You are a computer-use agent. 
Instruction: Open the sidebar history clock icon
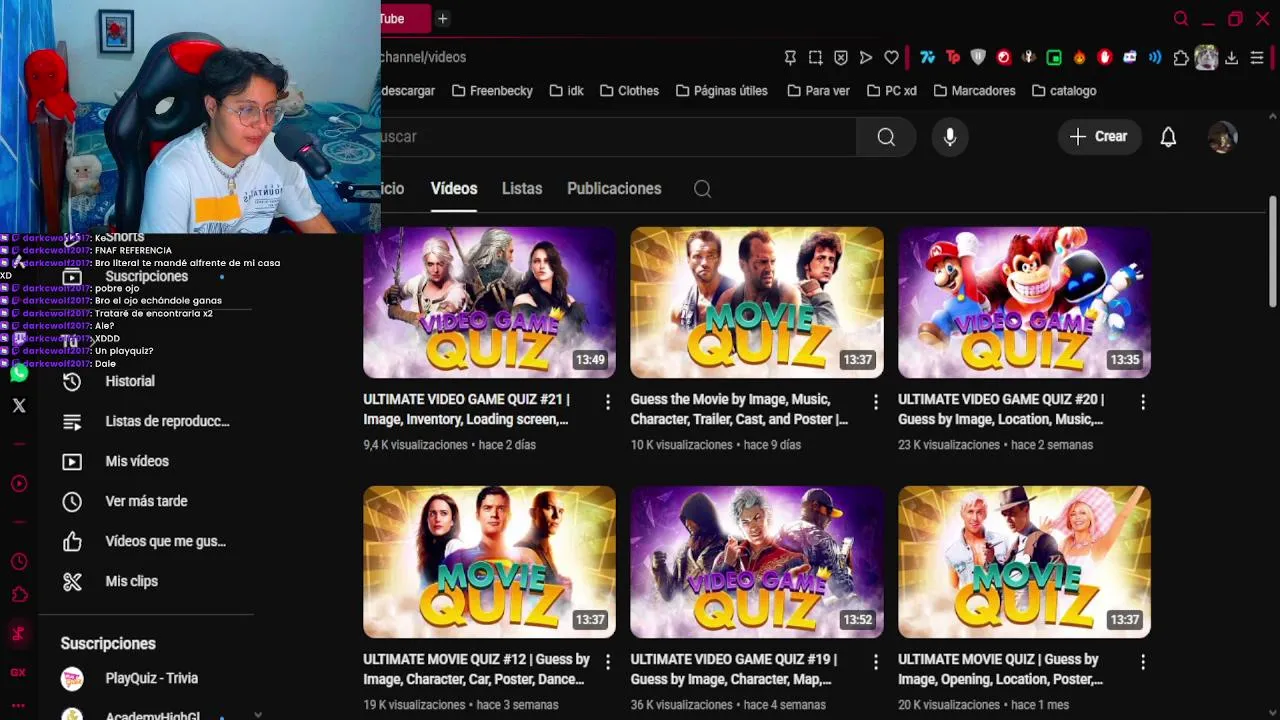19,562
